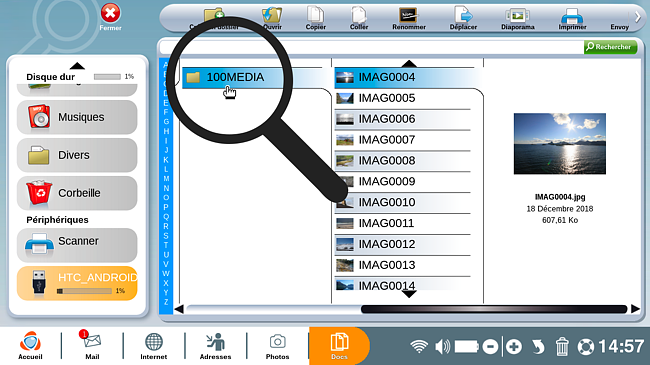
Task: Toggle the volume speaker icon
Action: [x=443, y=346]
